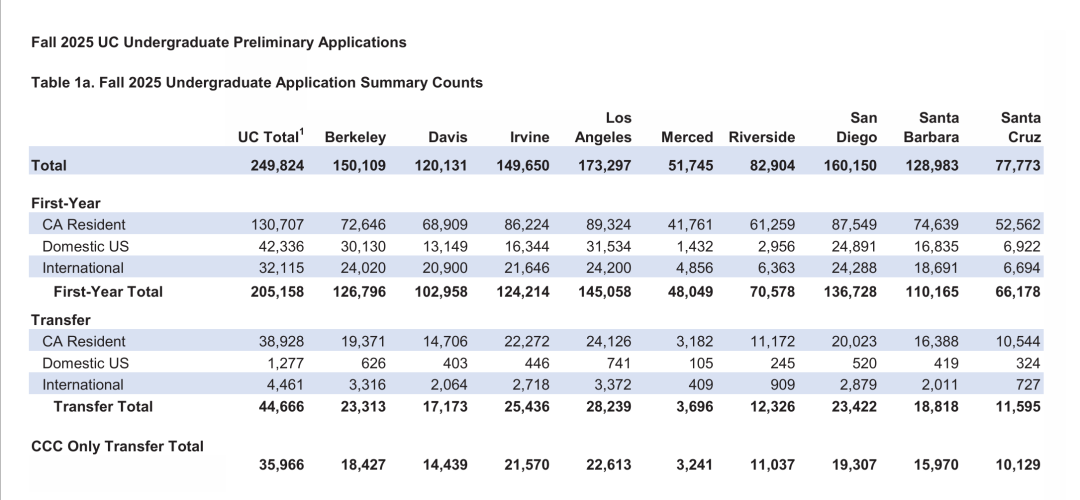1080x500 pixels.
Task: Select UC Total Transfer Domestic US value 1,277
Action: point(285,363)
